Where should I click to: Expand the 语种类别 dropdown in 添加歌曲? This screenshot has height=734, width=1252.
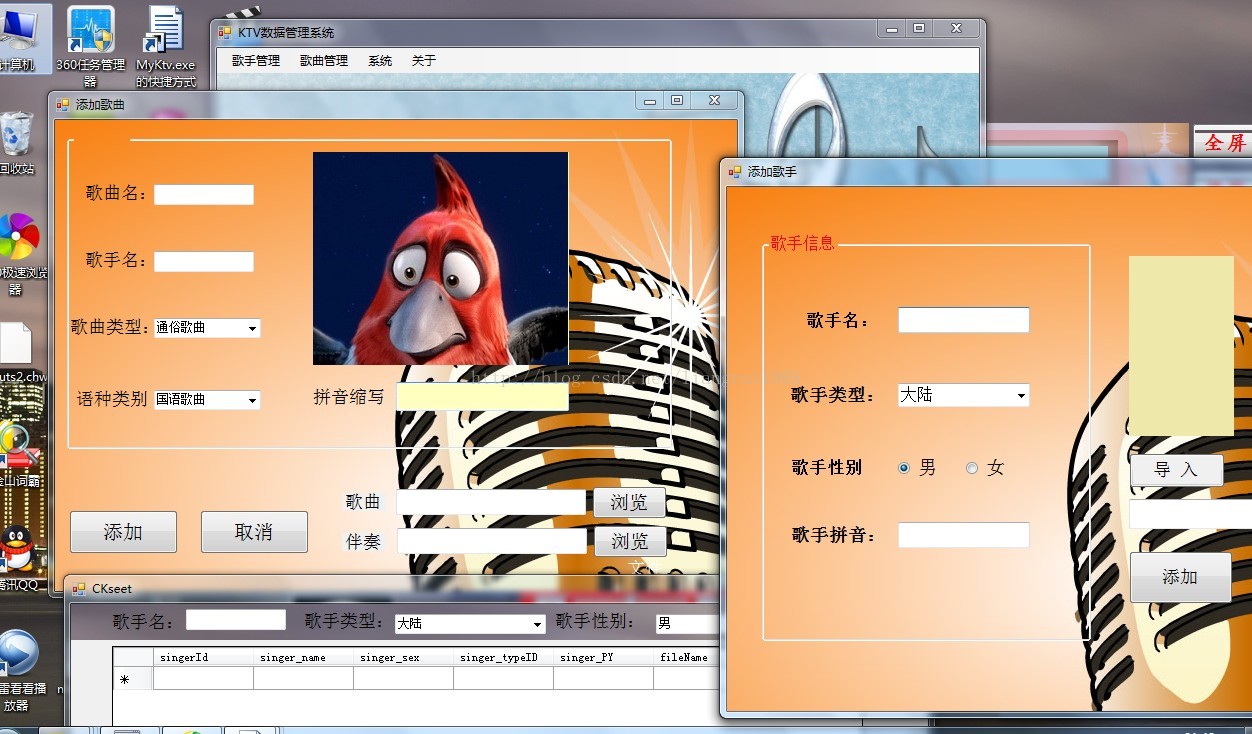(252, 400)
